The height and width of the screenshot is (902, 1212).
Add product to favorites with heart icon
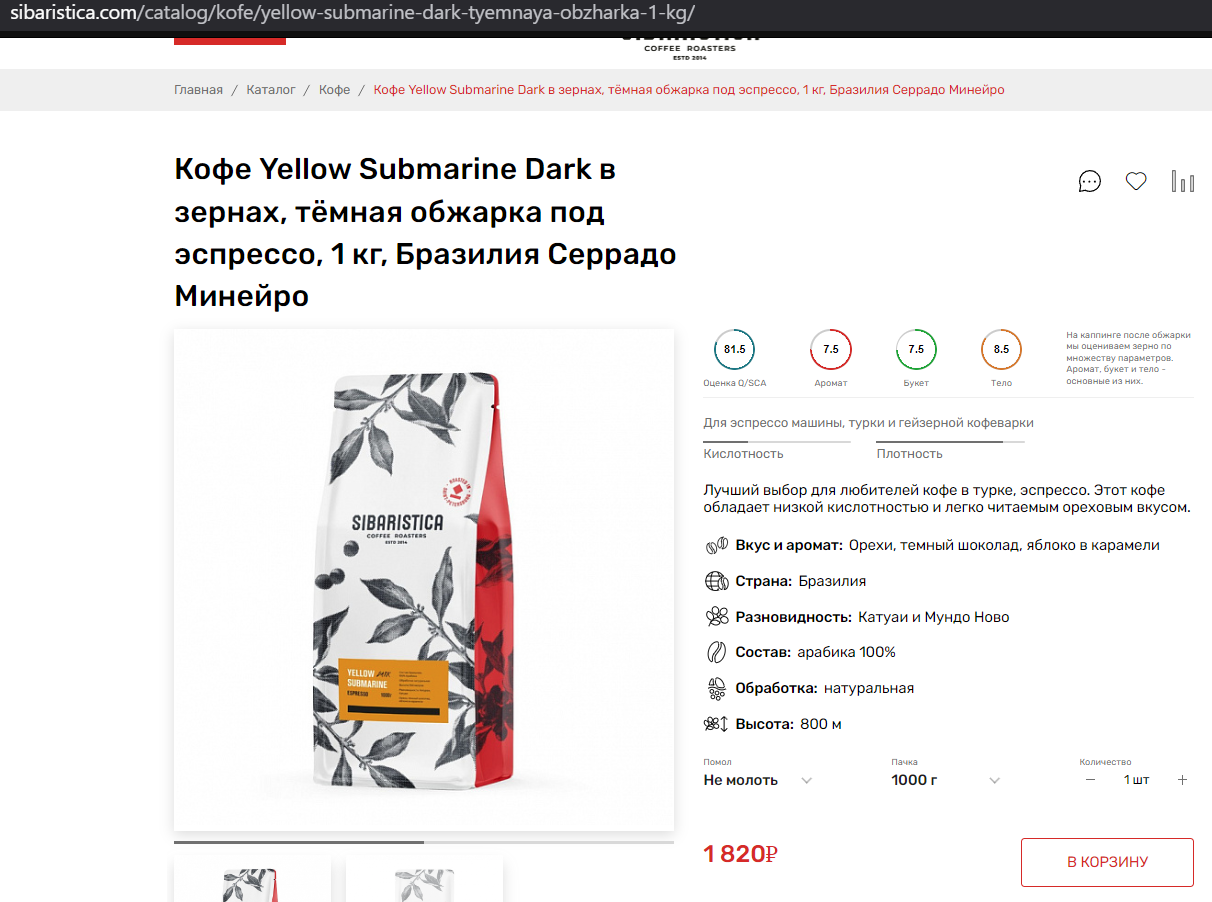1136,182
